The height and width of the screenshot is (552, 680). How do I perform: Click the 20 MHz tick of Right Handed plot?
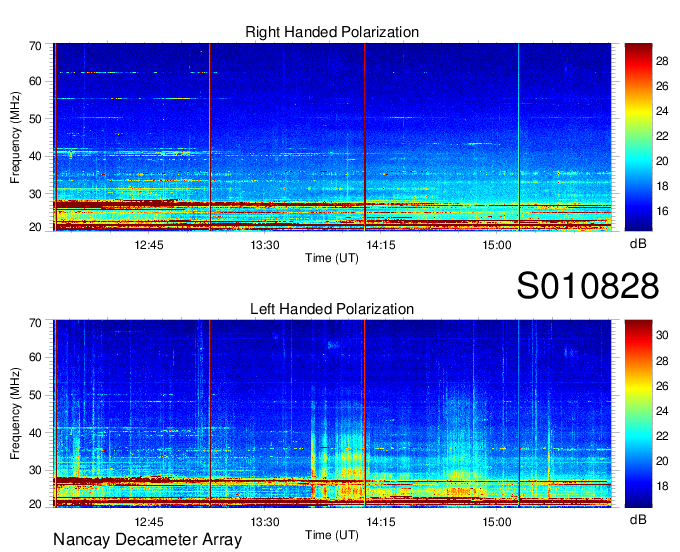pos(36,227)
